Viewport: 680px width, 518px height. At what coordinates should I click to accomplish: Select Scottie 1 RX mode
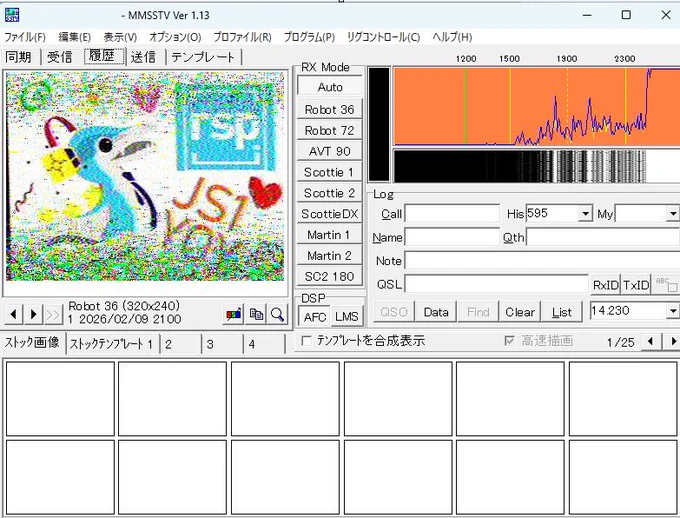(x=330, y=172)
